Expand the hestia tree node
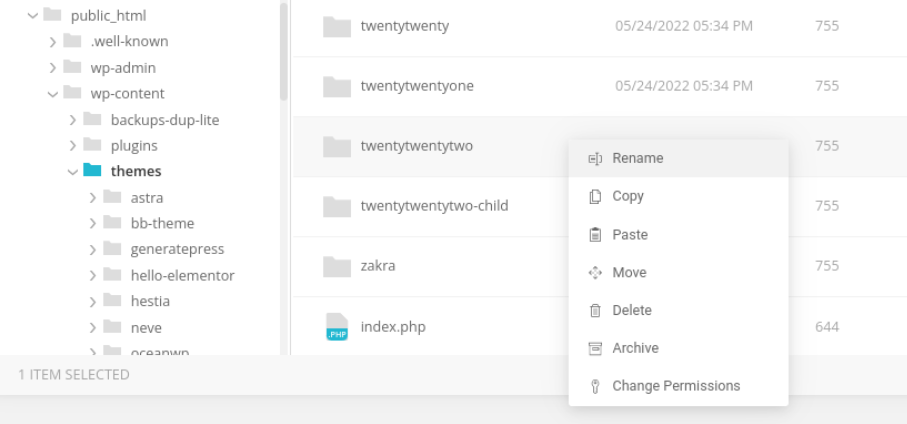The width and height of the screenshot is (907, 424). click(x=93, y=301)
